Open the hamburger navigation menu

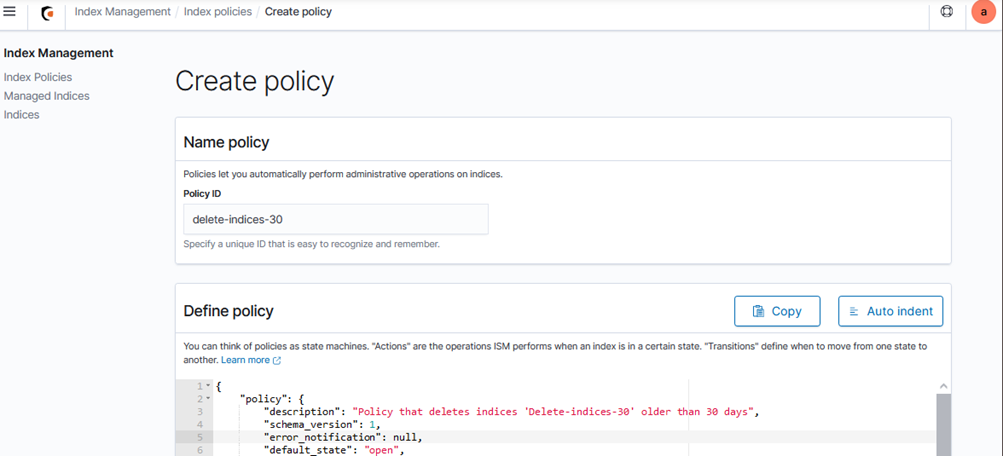click(x=10, y=12)
